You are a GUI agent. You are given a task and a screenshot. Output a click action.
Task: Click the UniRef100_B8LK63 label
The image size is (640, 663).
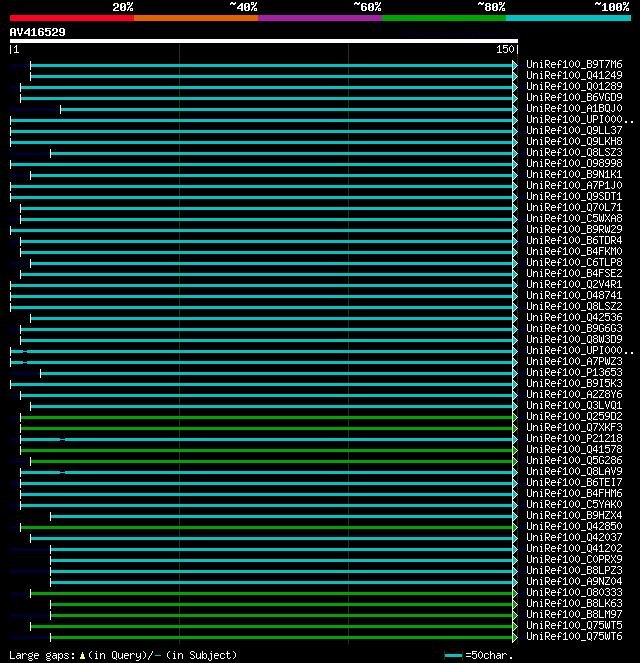[x=574, y=603]
